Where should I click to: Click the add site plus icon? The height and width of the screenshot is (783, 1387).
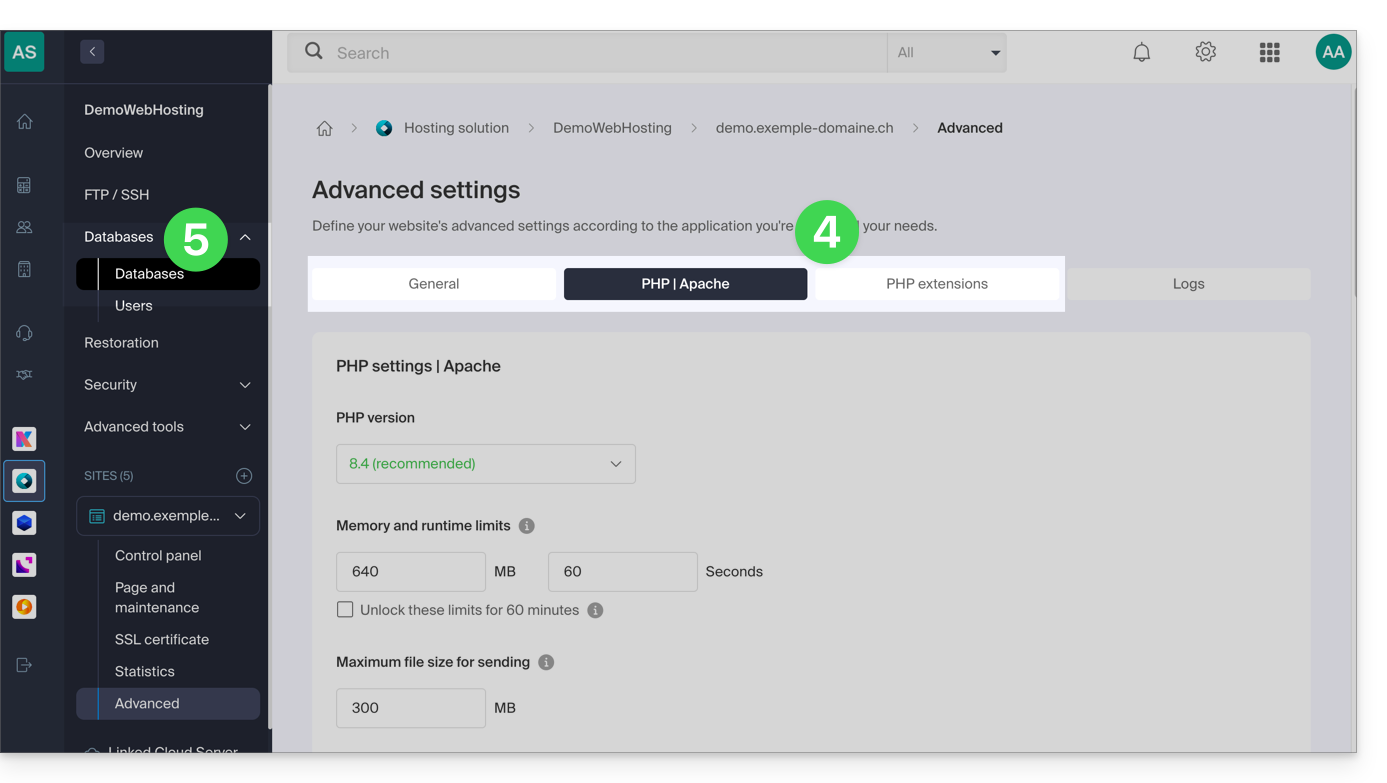click(x=244, y=476)
